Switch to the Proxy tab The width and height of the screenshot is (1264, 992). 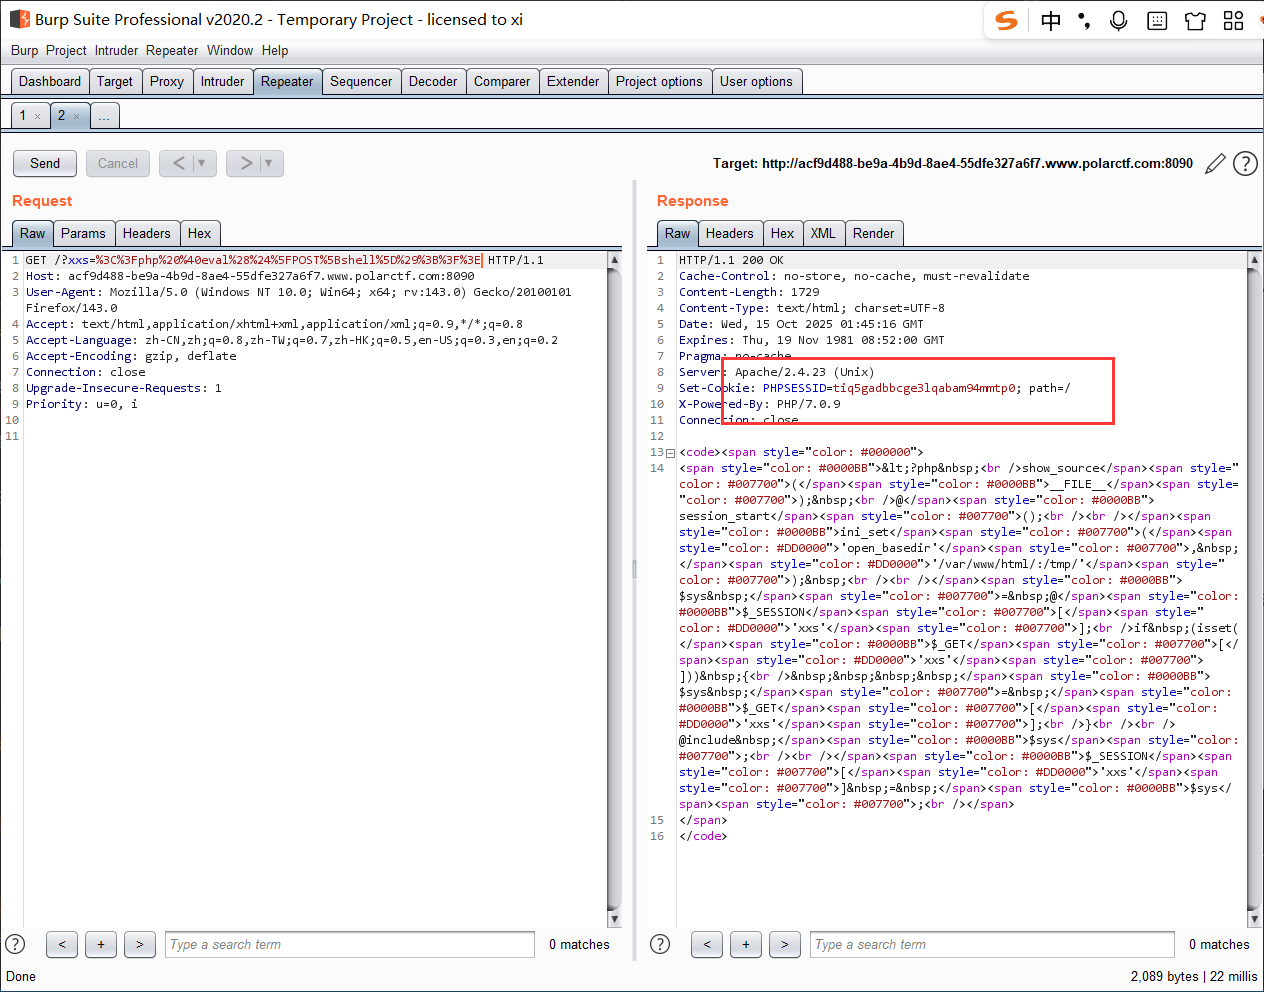167,82
